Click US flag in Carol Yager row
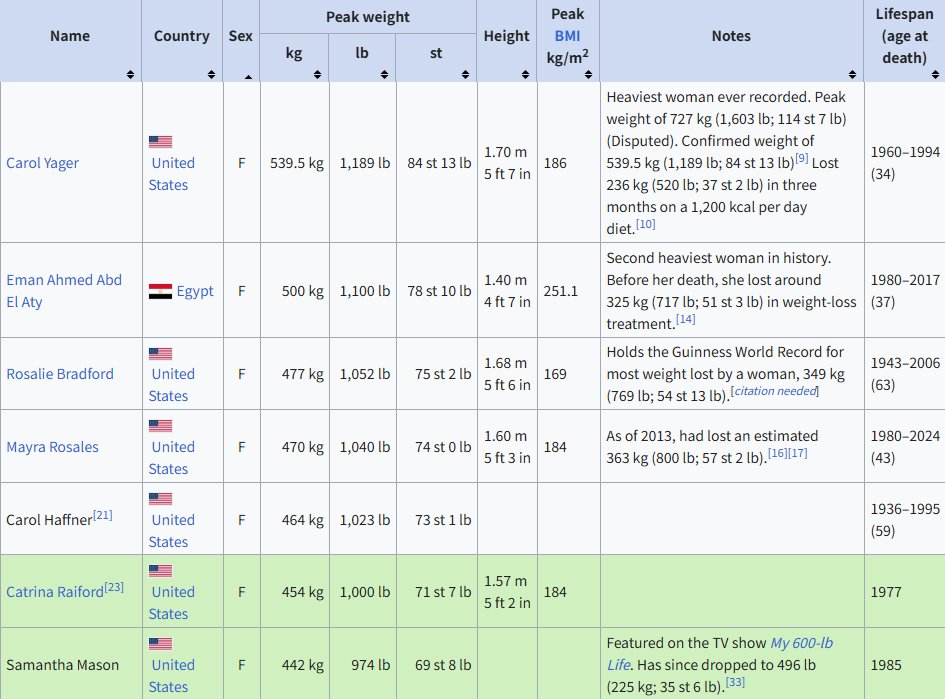 click(x=160, y=142)
